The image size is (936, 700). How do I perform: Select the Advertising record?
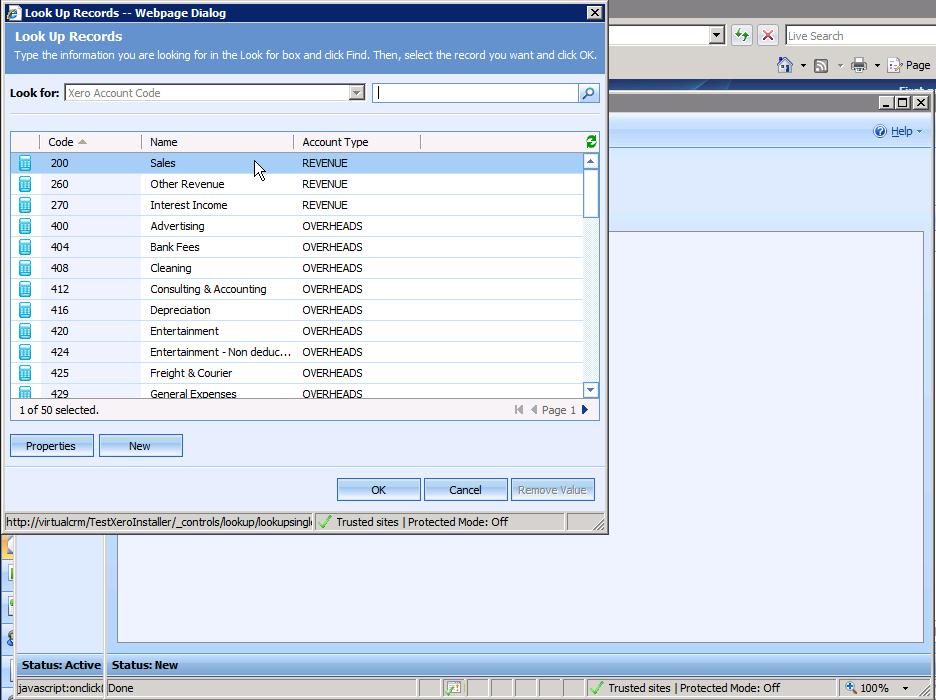(x=297, y=226)
